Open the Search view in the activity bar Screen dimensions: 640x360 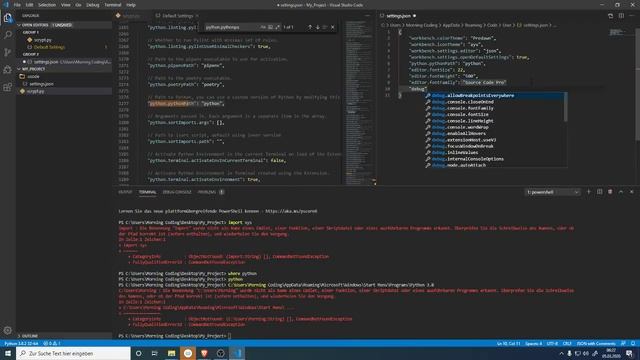(x=8, y=35)
